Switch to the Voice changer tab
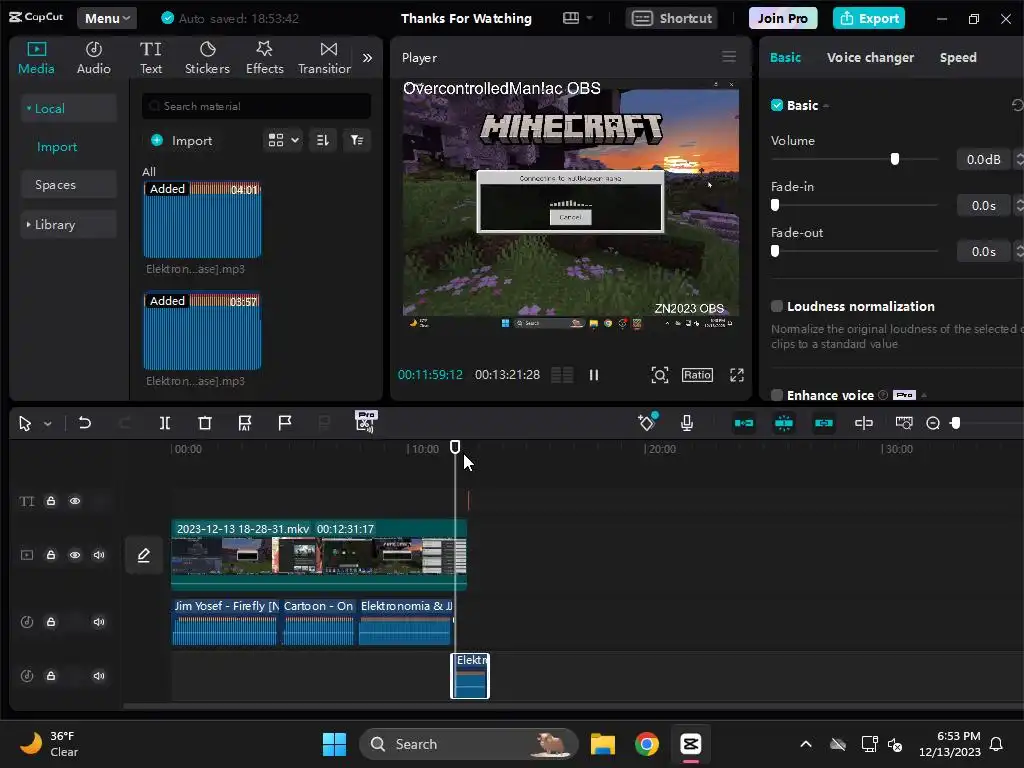The width and height of the screenshot is (1024, 768). [870, 57]
